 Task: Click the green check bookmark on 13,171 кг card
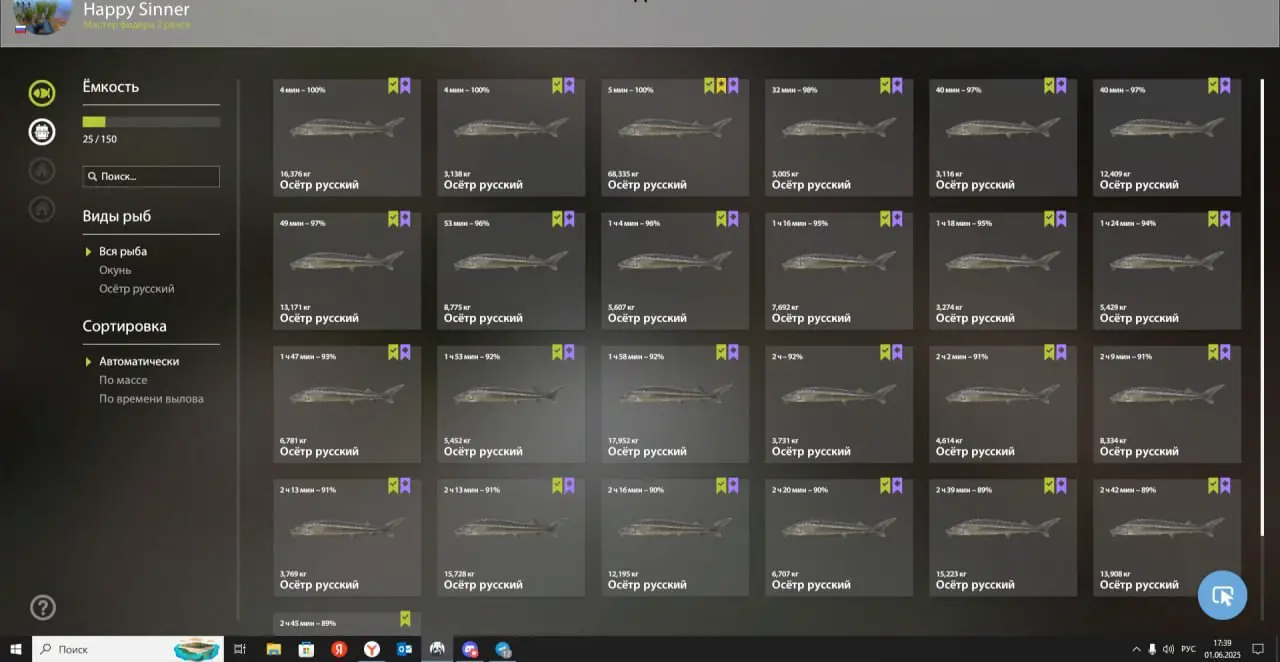(x=393, y=219)
